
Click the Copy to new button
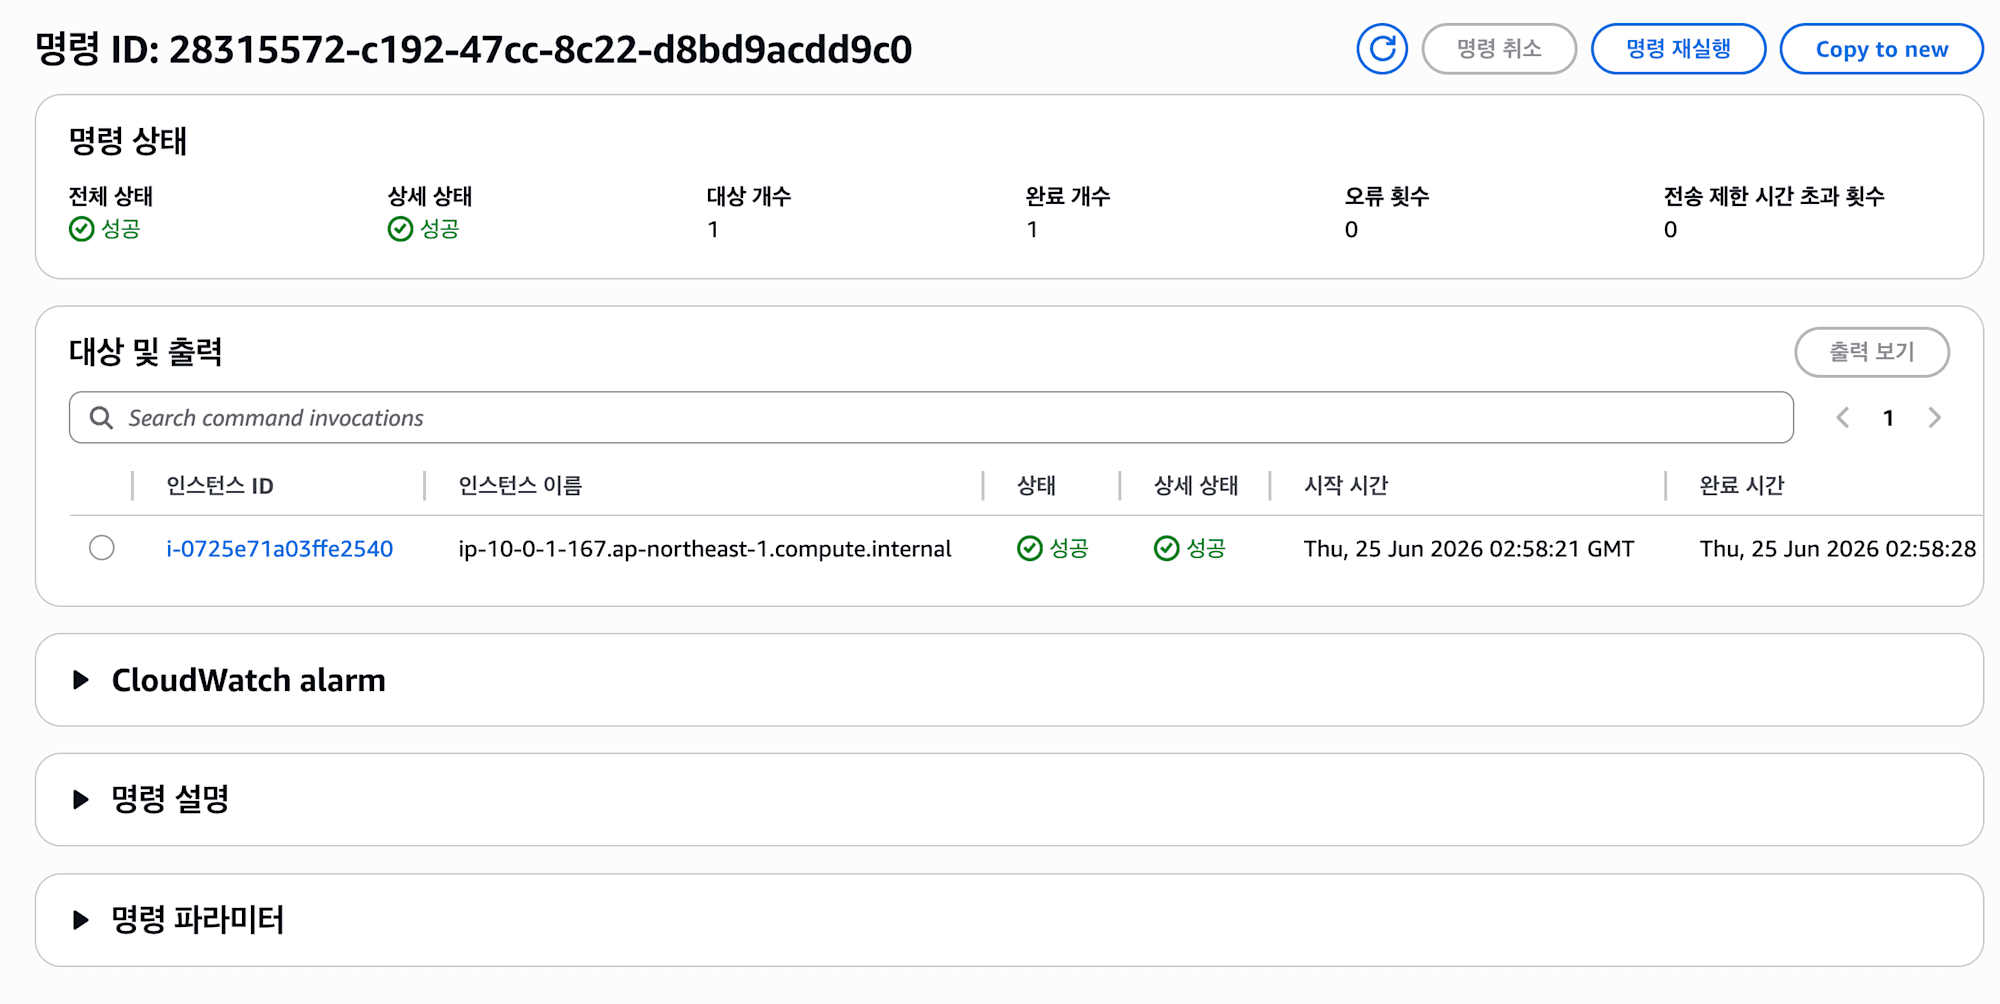point(1881,49)
